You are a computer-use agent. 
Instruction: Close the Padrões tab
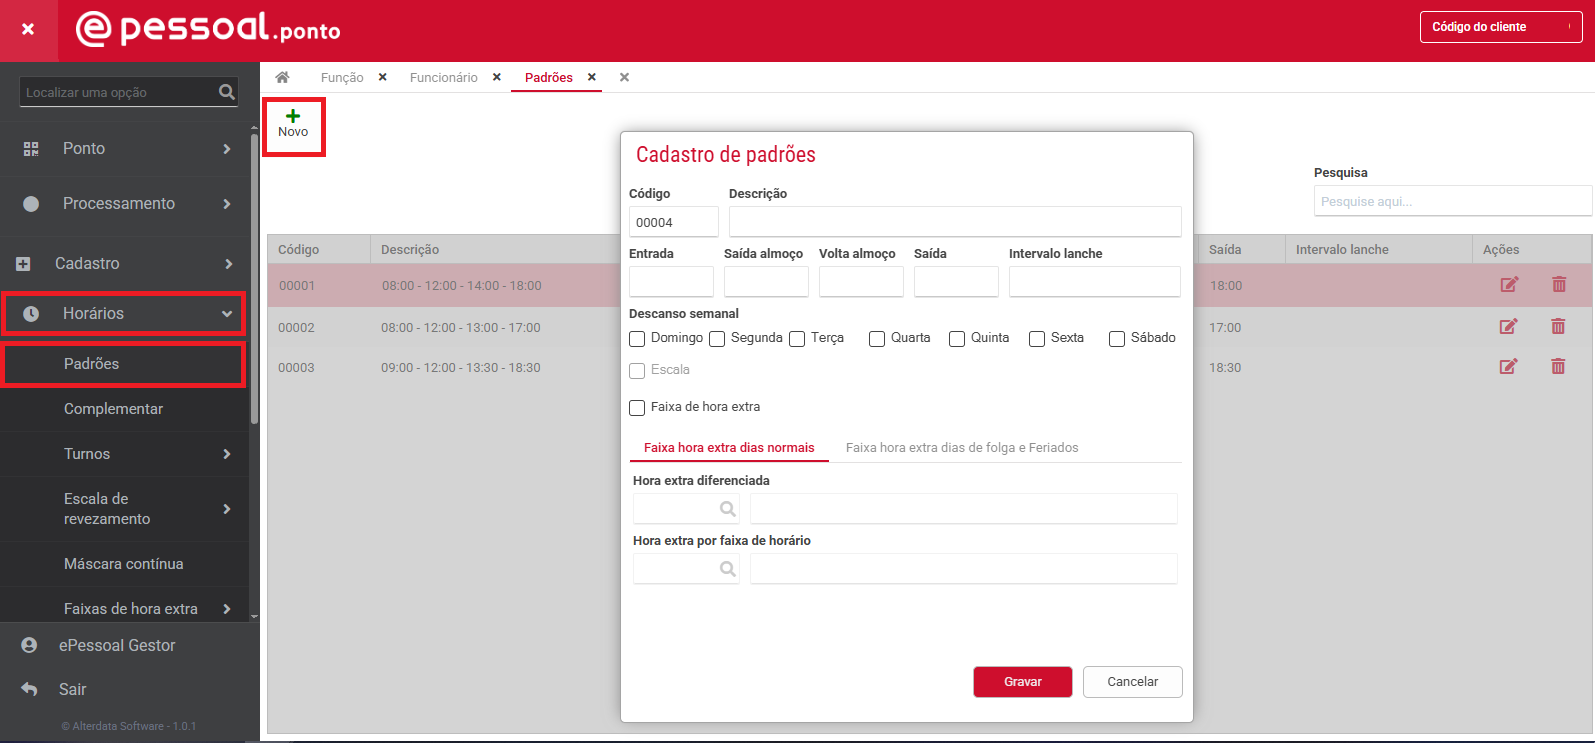coord(591,77)
